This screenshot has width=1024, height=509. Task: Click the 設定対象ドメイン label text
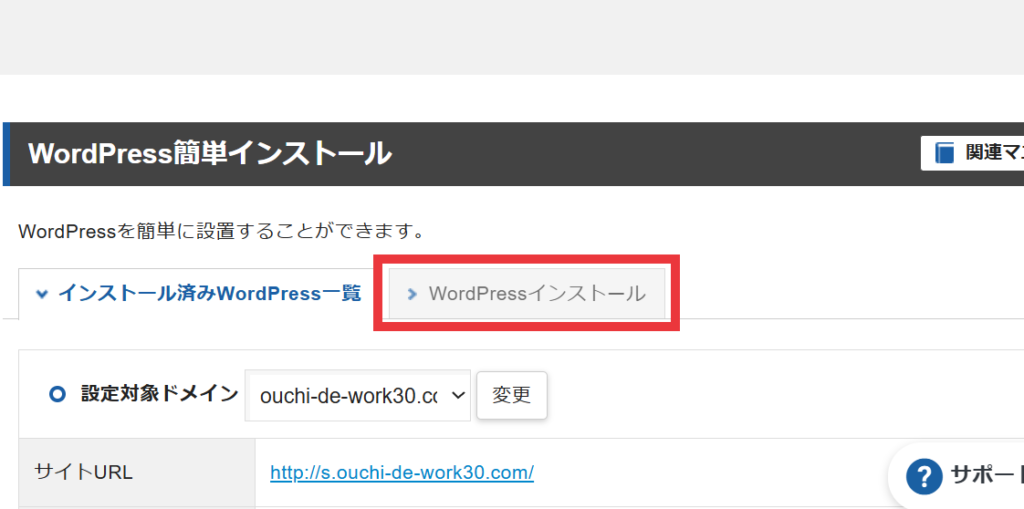[159, 394]
